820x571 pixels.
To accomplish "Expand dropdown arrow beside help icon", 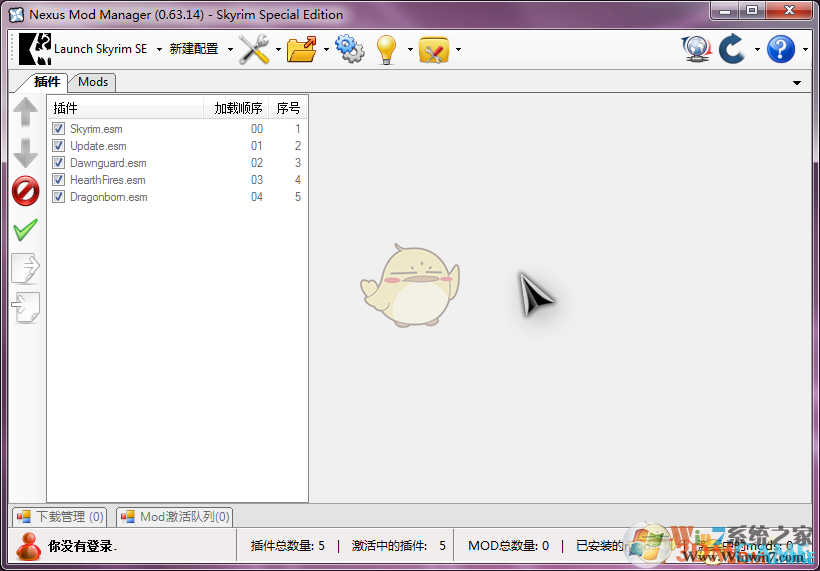I will tap(805, 50).
